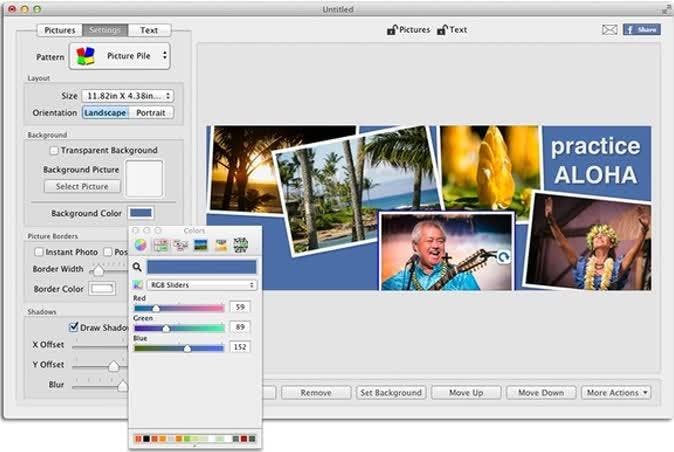Image resolution: width=674 pixels, height=452 pixels.
Task: Pick the black swatch in the Colors palette
Action: [x=146, y=439]
